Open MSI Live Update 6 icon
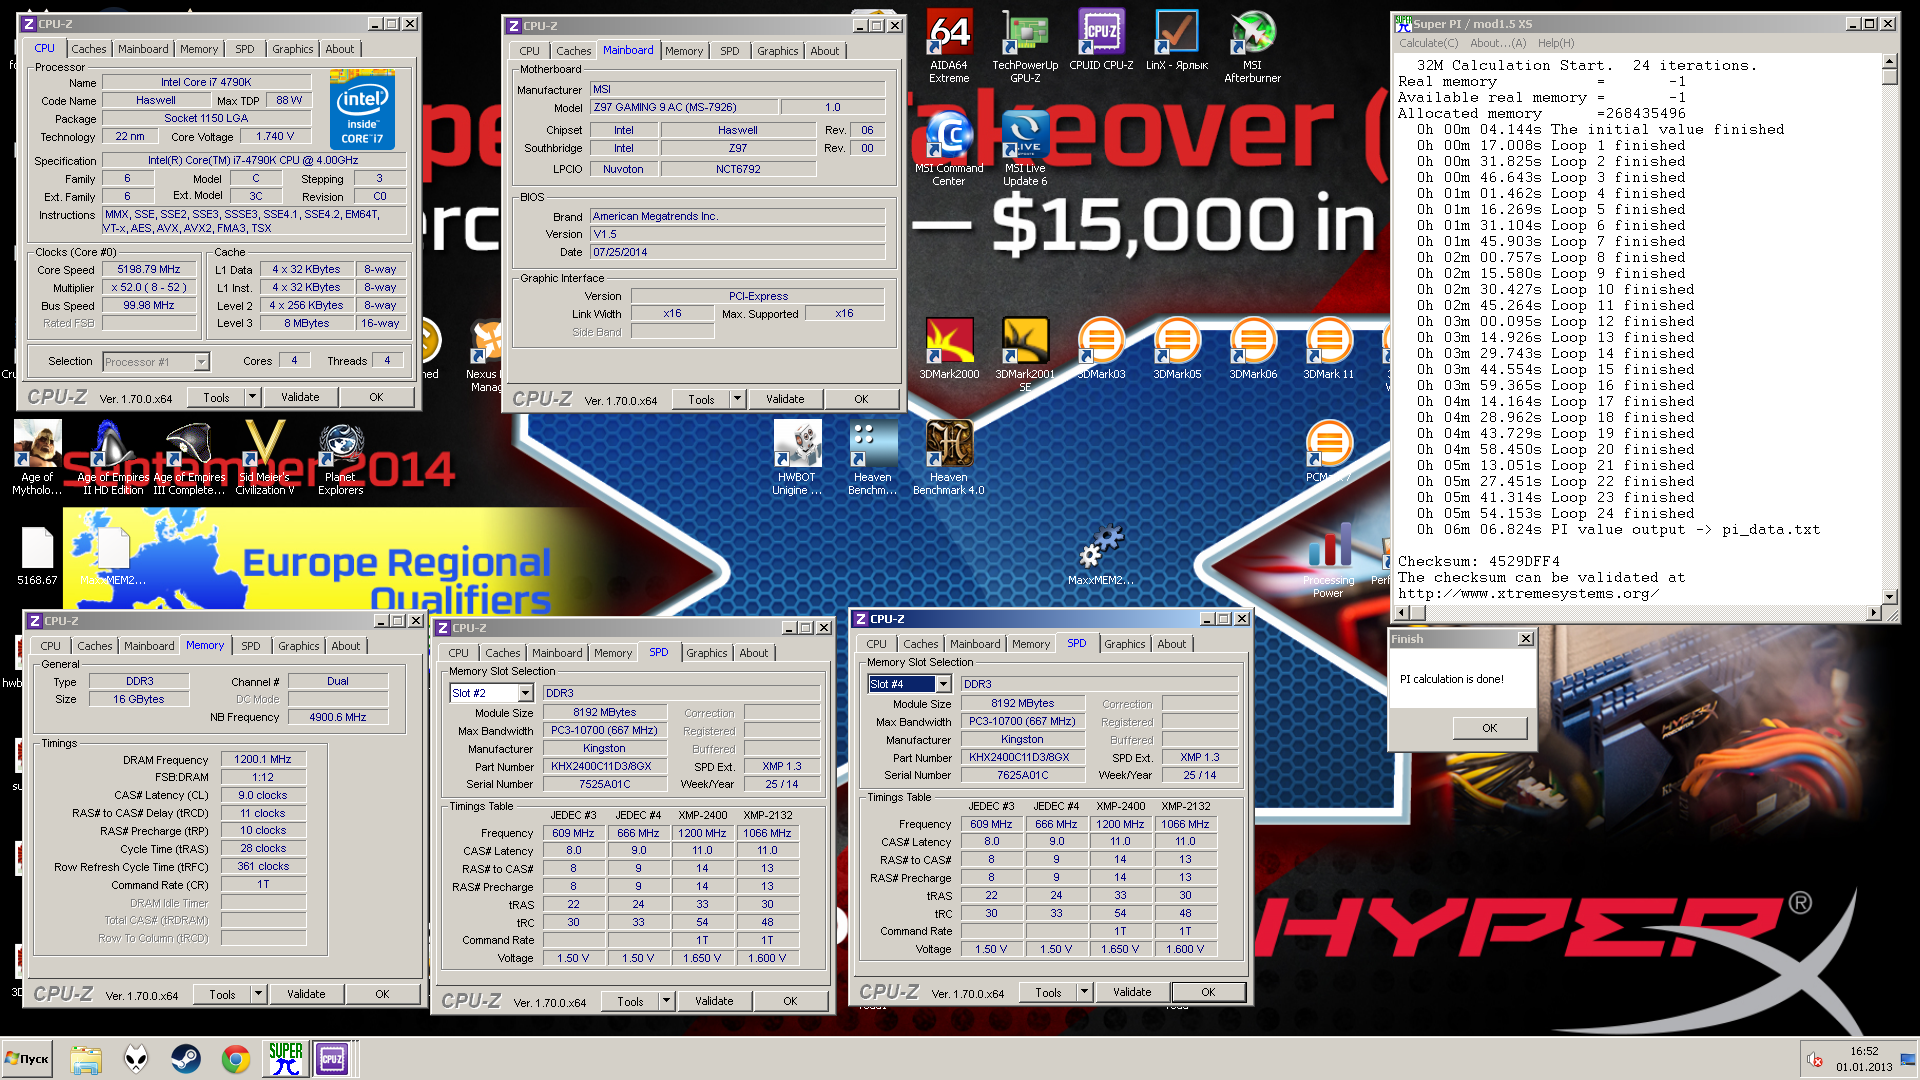The image size is (1920, 1080). tap(1025, 148)
